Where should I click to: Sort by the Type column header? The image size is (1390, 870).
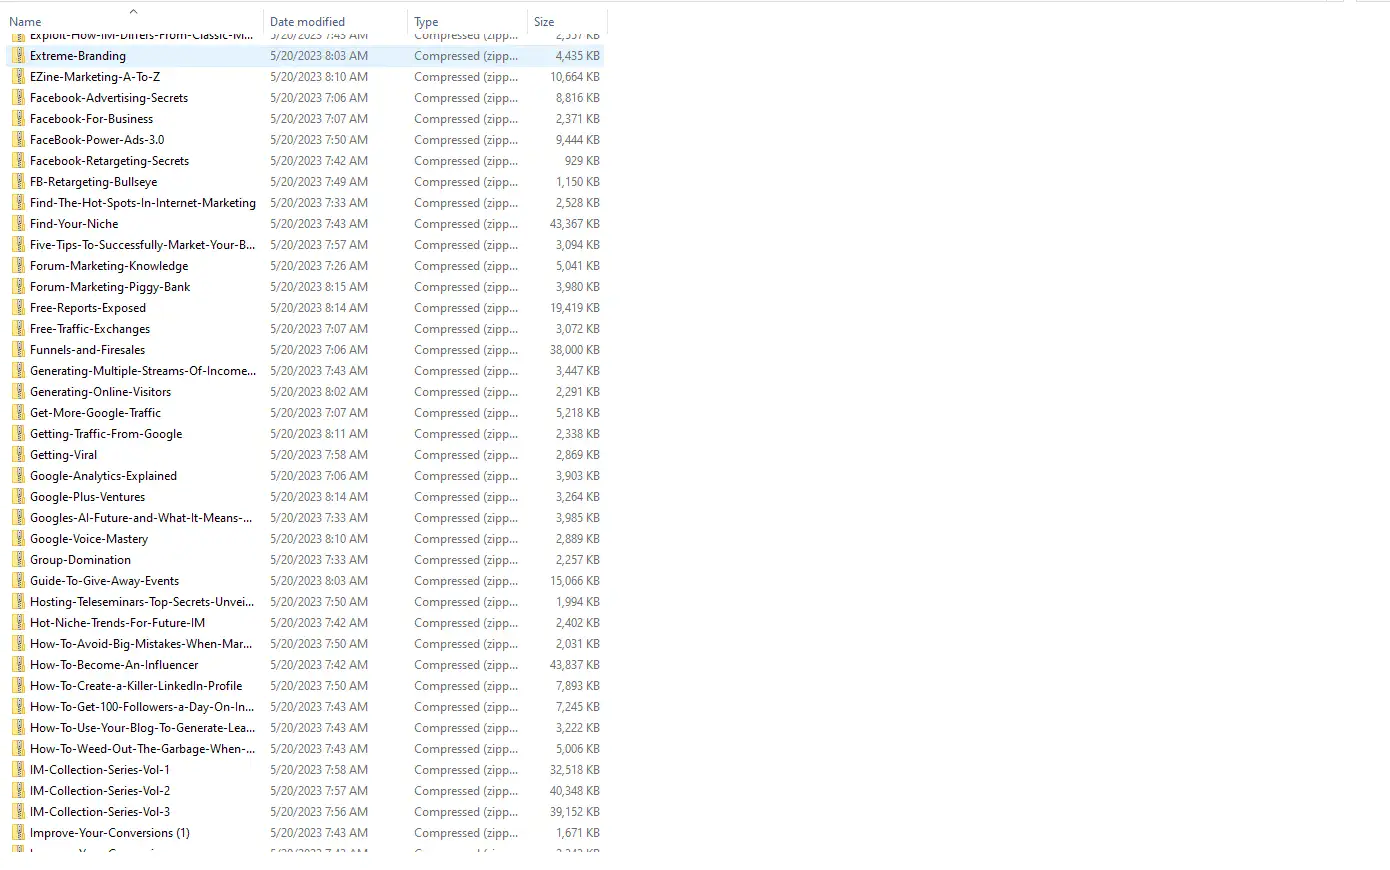tap(426, 22)
